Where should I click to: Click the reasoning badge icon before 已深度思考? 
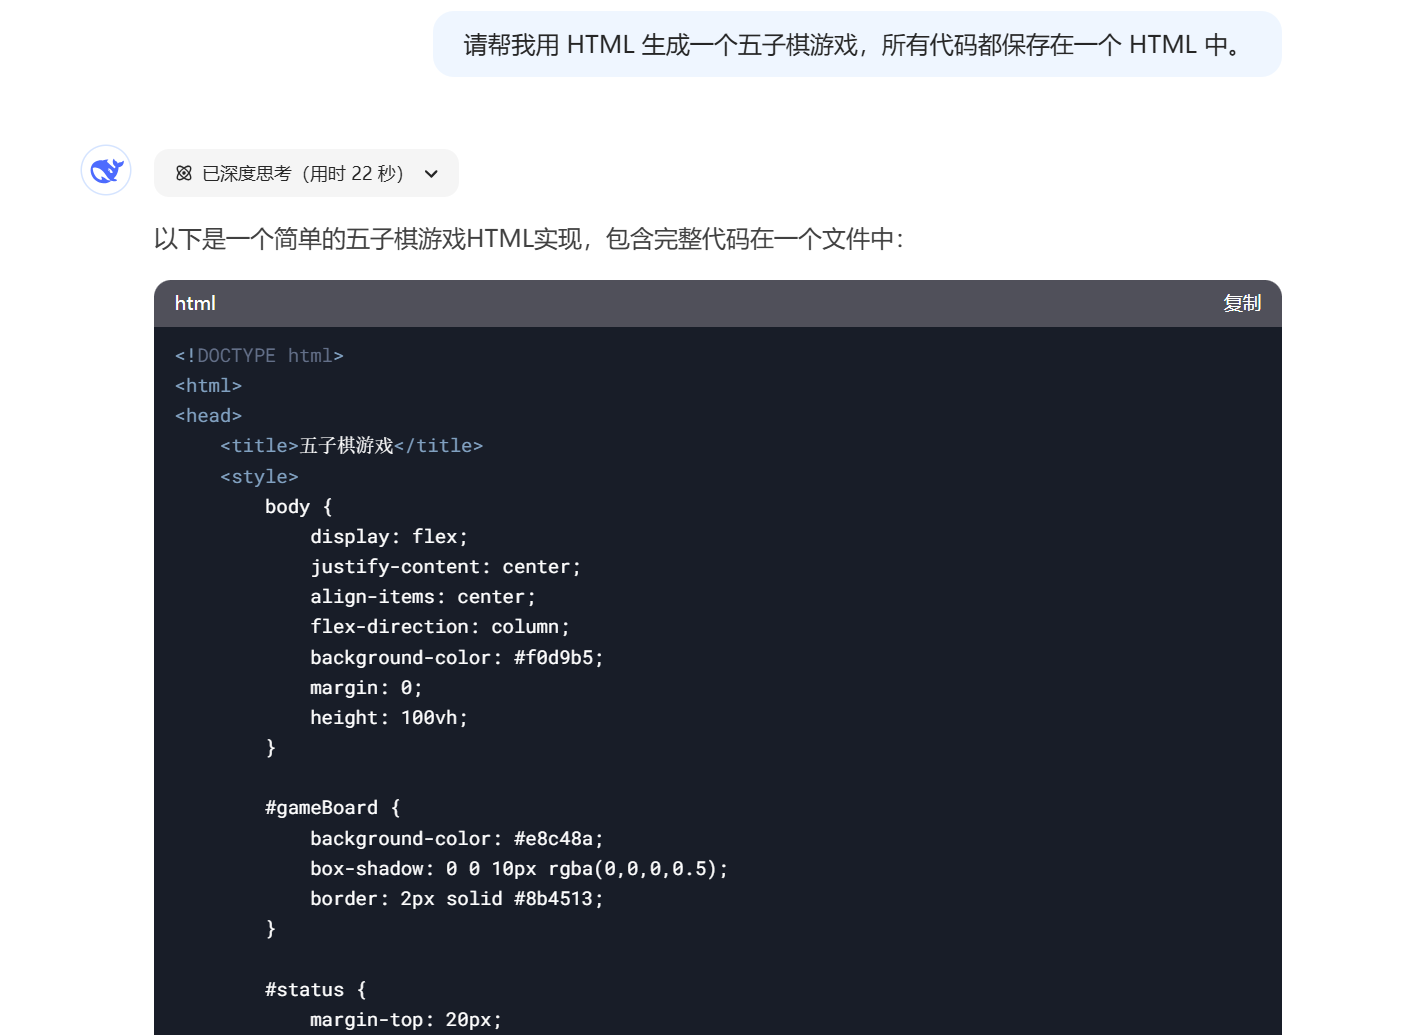[184, 172]
